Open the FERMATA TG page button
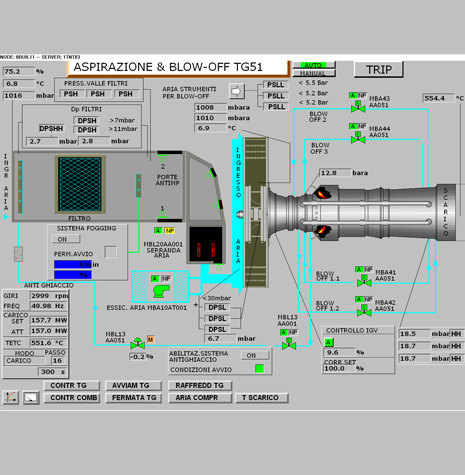Image resolution: width=465 pixels, height=475 pixels. [x=134, y=398]
